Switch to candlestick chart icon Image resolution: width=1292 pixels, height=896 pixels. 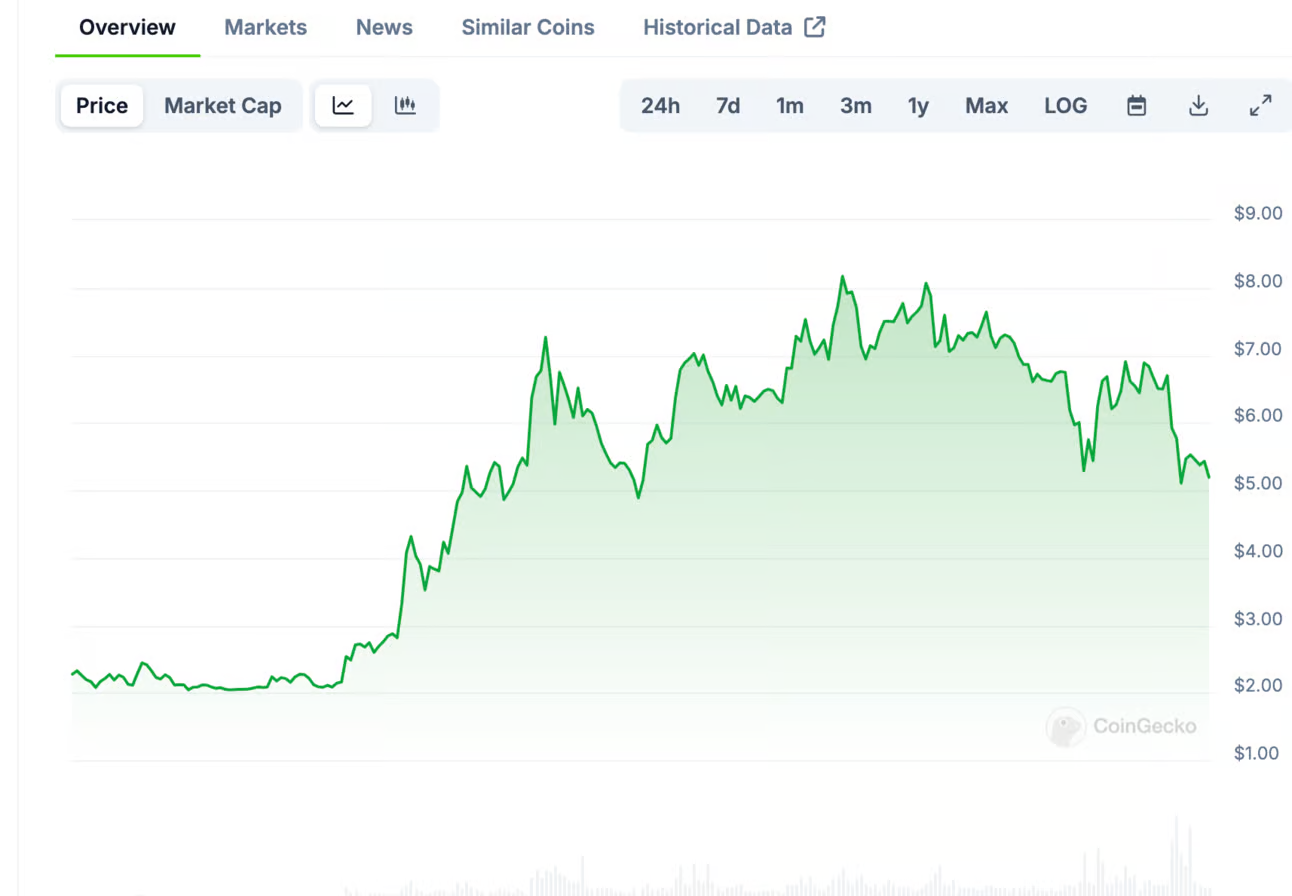pos(405,106)
